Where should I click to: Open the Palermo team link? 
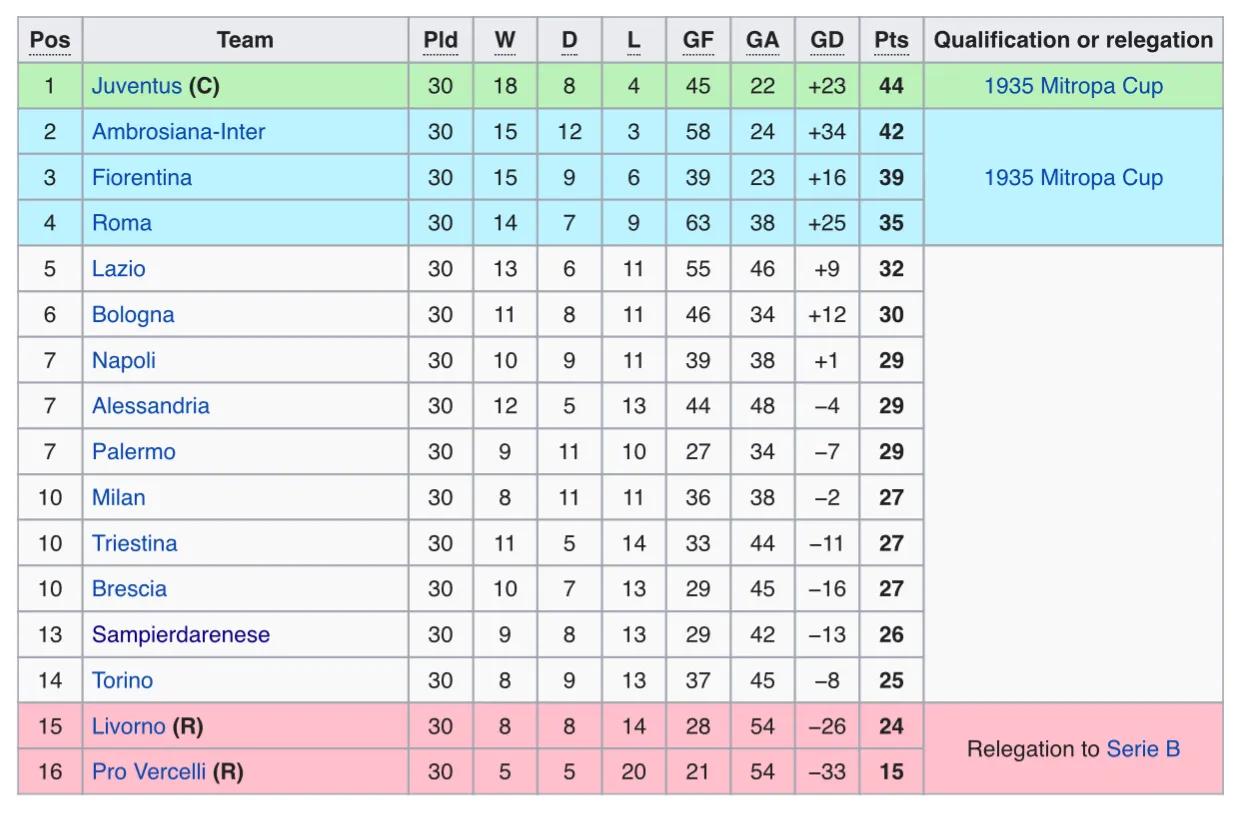pos(133,452)
